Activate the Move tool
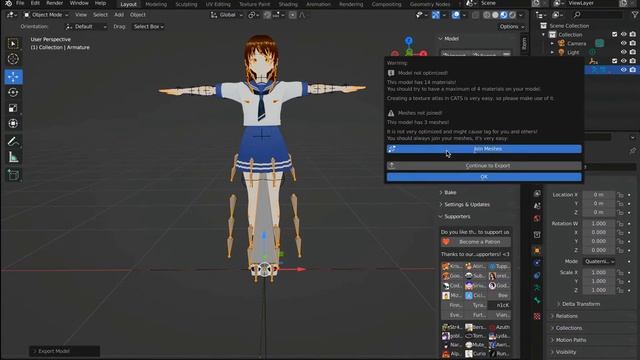This screenshot has height=360, width=640. pyautogui.click(x=13, y=76)
